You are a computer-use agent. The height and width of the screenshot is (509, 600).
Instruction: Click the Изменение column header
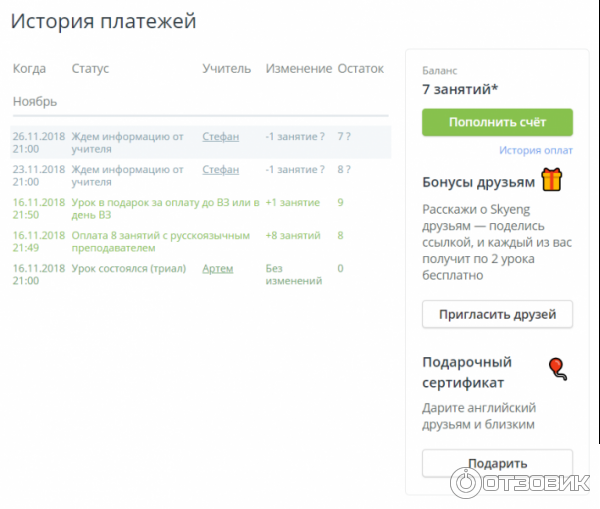pyautogui.click(x=298, y=69)
